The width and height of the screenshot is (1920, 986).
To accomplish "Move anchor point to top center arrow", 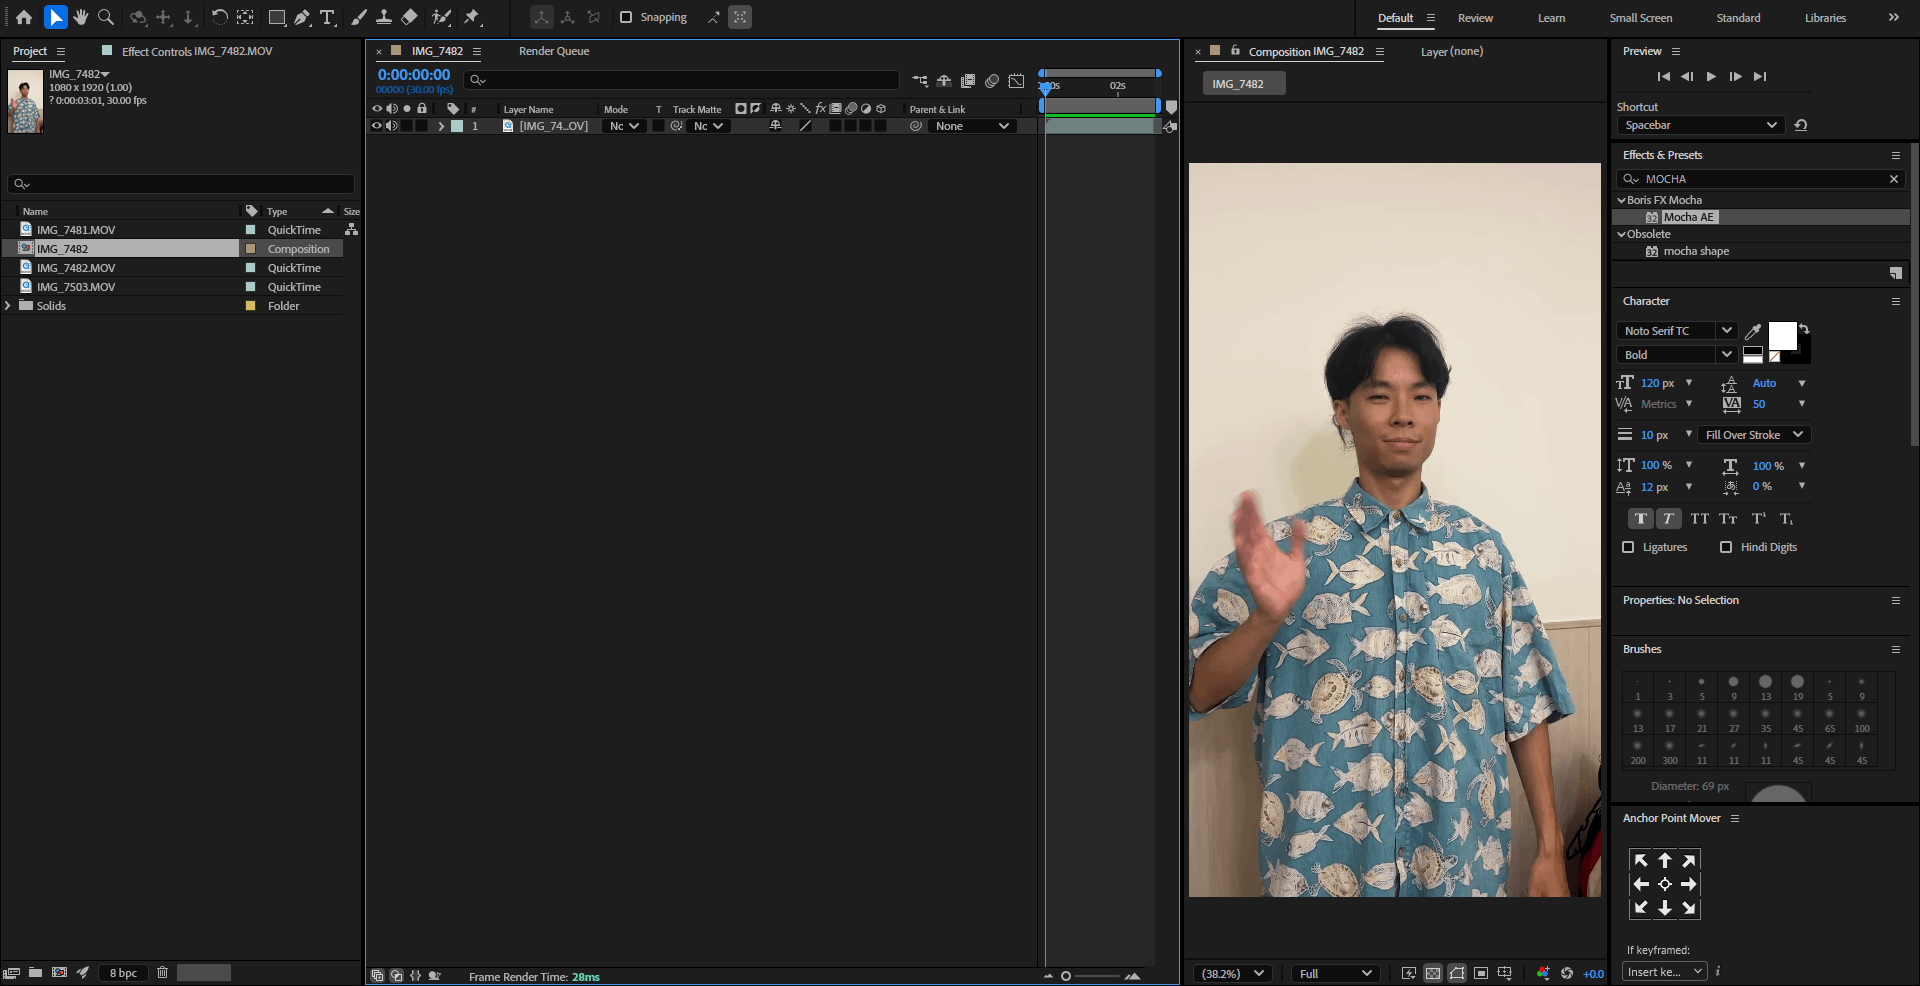I will pyautogui.click(x=1665, y=860).
